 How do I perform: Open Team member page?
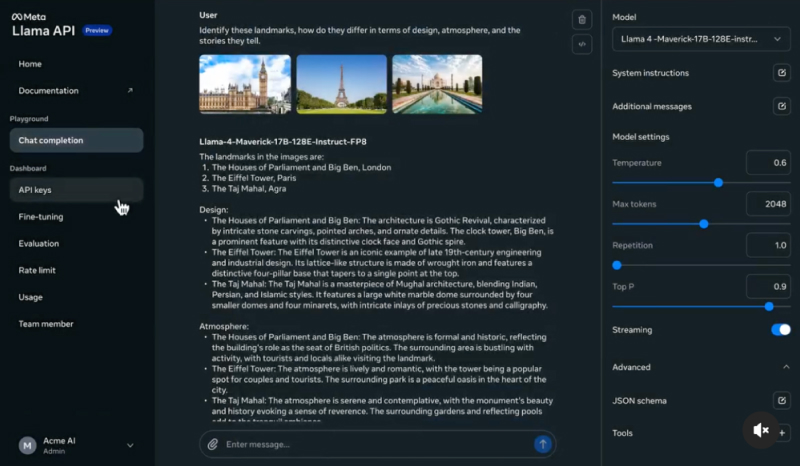(x=46, y=324)
